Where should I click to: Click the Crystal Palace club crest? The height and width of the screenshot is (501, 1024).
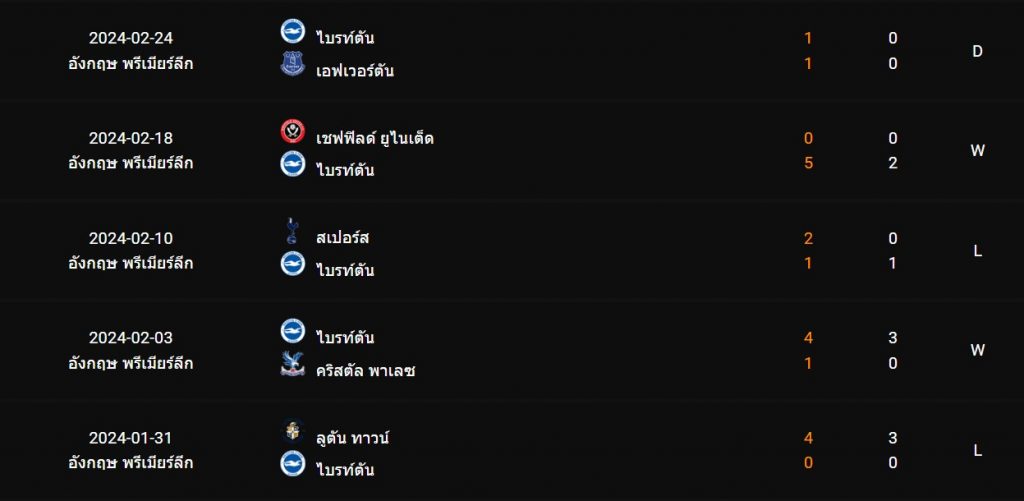coord(292,365)
